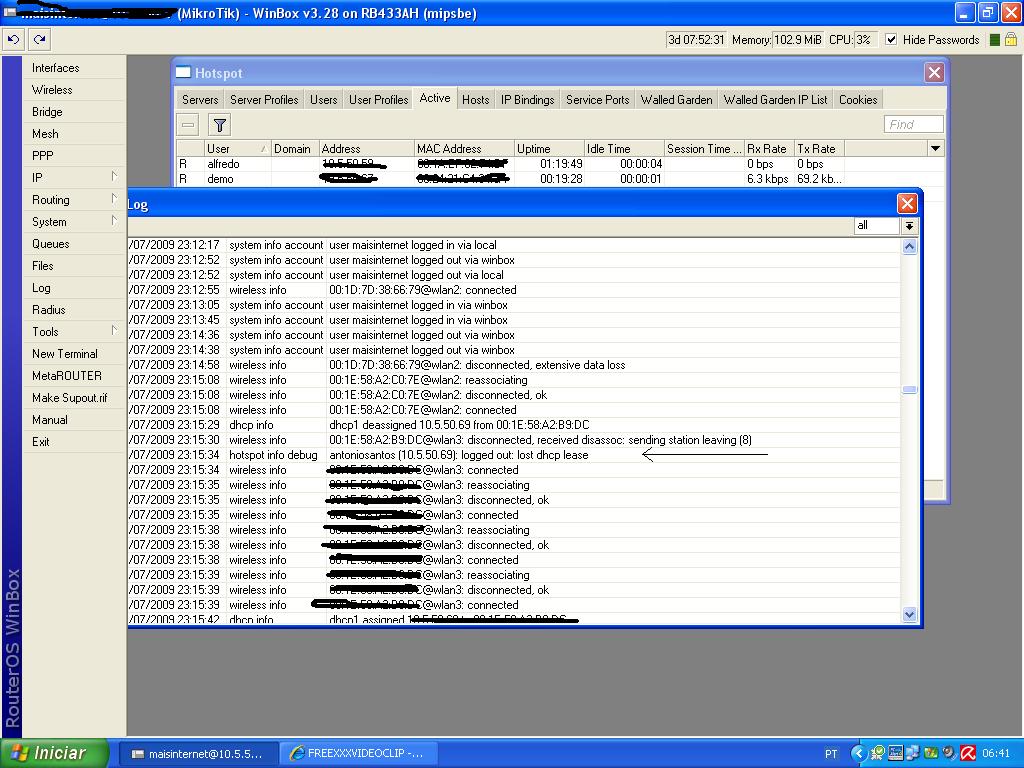Viewport: 1024px width, 768px height.
Task: Click the Undo arrow in WinBox toolbar
Action: (x=13, y=39)
